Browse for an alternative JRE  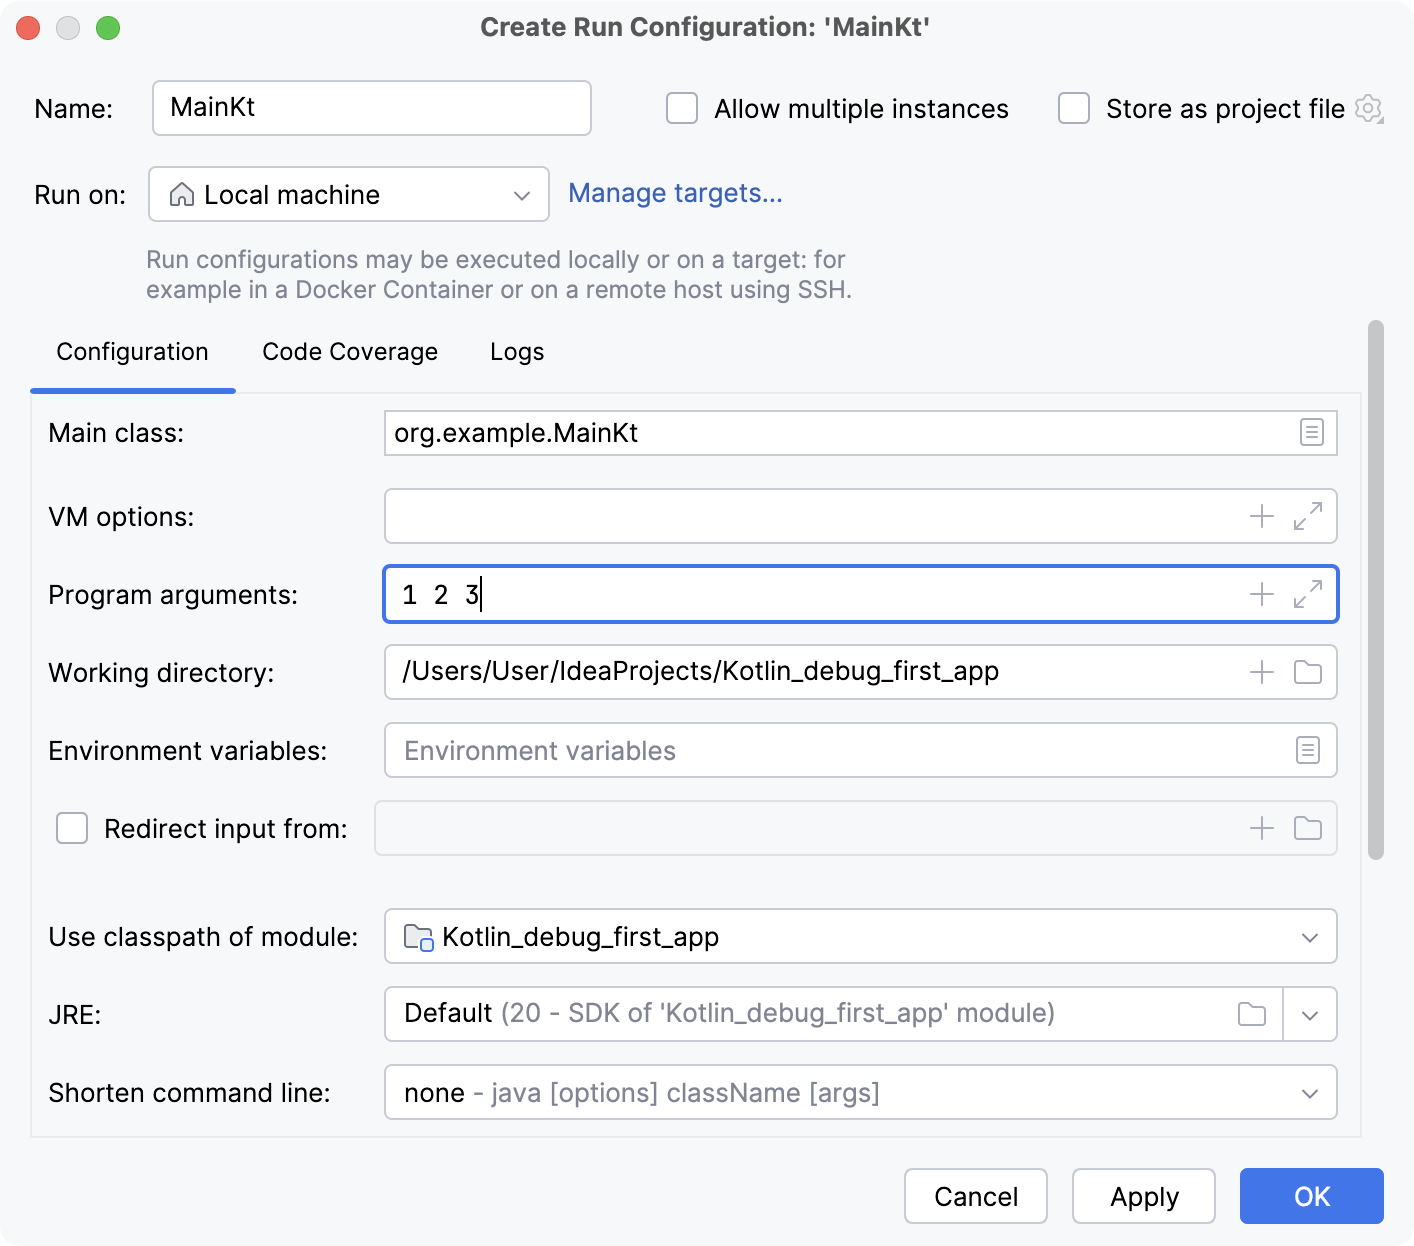click(1251, 1014)
